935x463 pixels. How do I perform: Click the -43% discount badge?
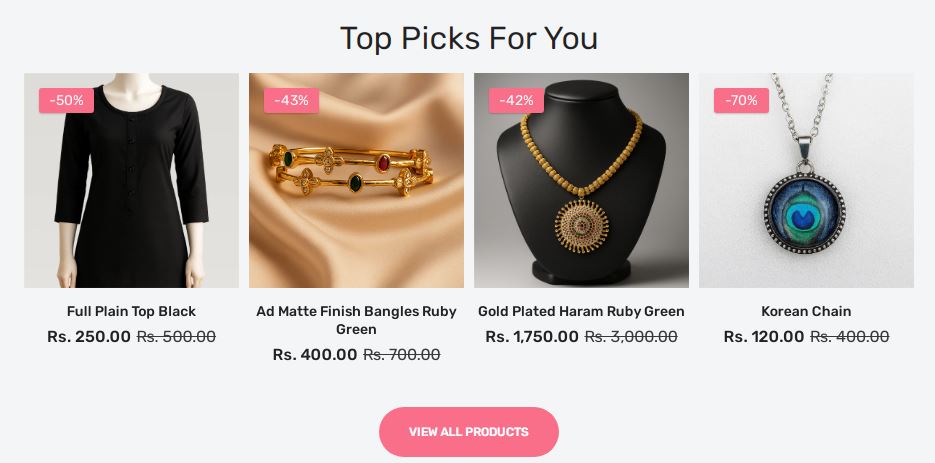point(291,100)
